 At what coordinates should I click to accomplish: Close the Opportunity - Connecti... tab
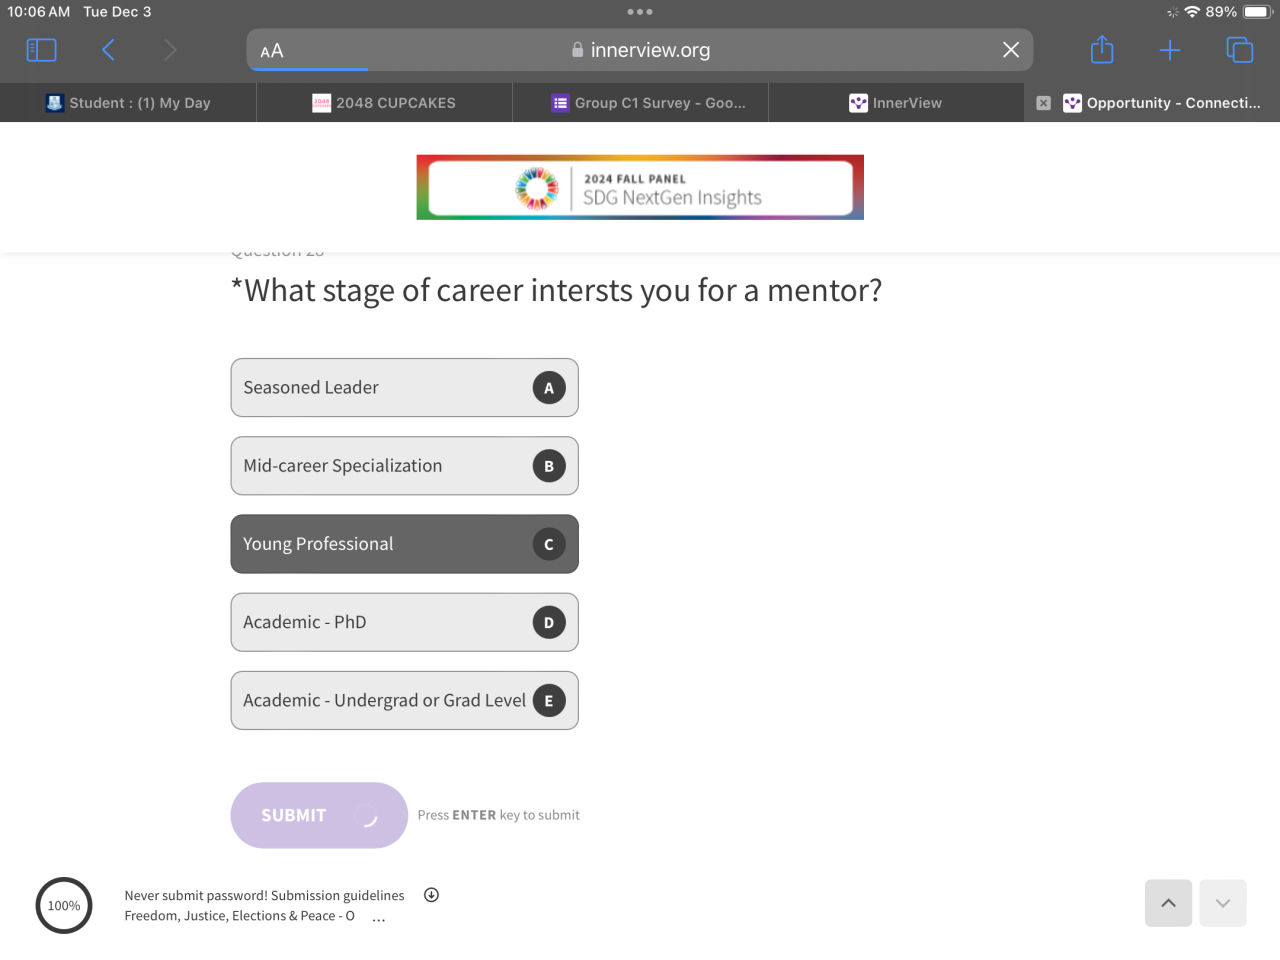pyautogui.click(x=1043, y=103)
